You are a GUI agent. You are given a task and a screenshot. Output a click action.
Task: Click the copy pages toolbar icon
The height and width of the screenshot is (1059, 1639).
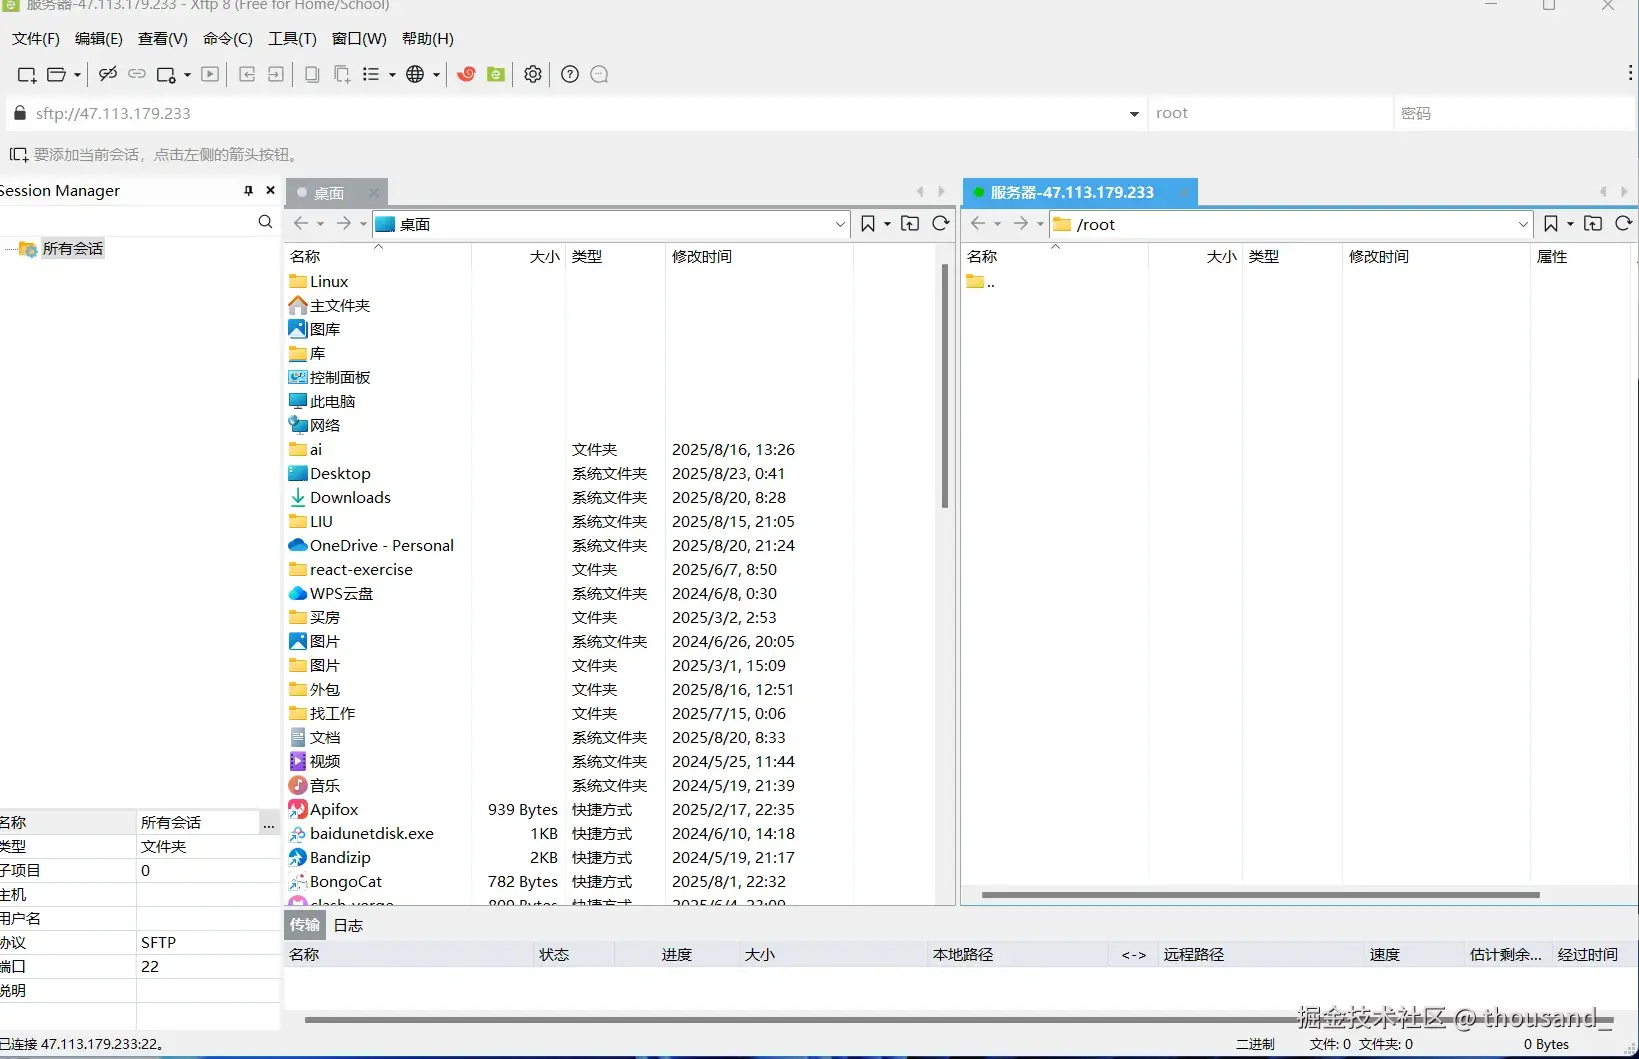tap(312, 74)
